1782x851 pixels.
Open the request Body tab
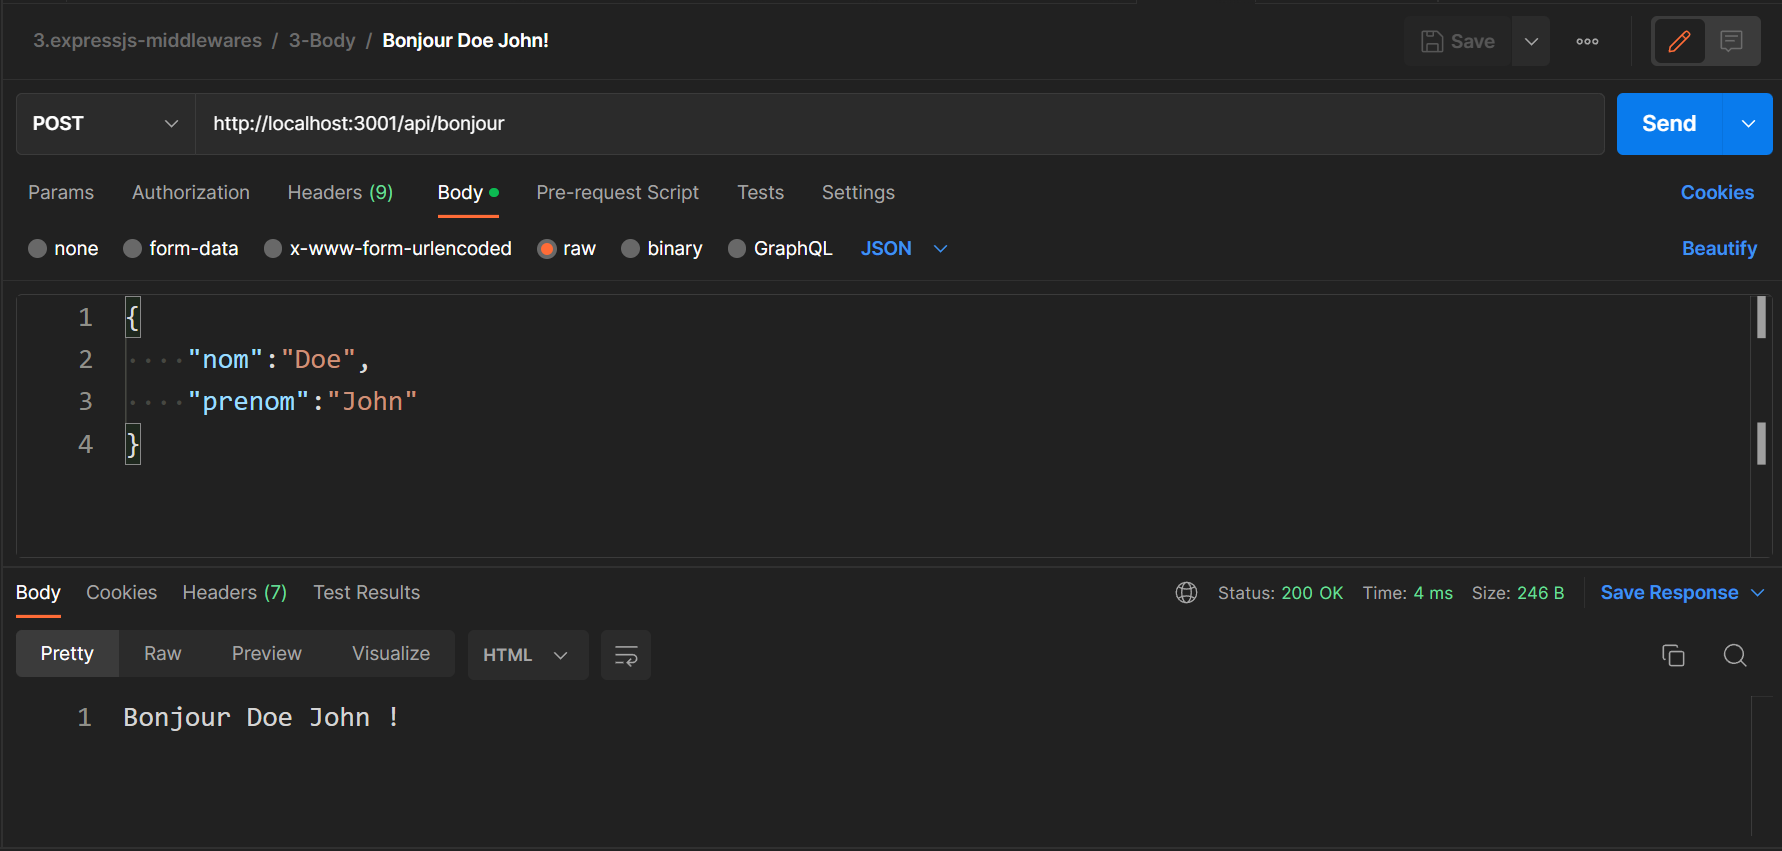[x=467, y=193]
